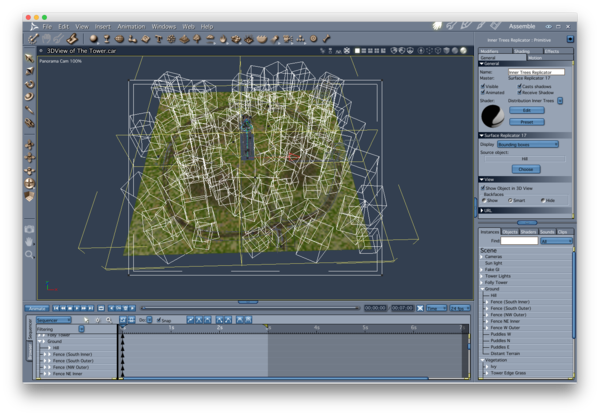600x416 pixels.
Task: Open the Insert menu
Action: [x=103, y=26]
